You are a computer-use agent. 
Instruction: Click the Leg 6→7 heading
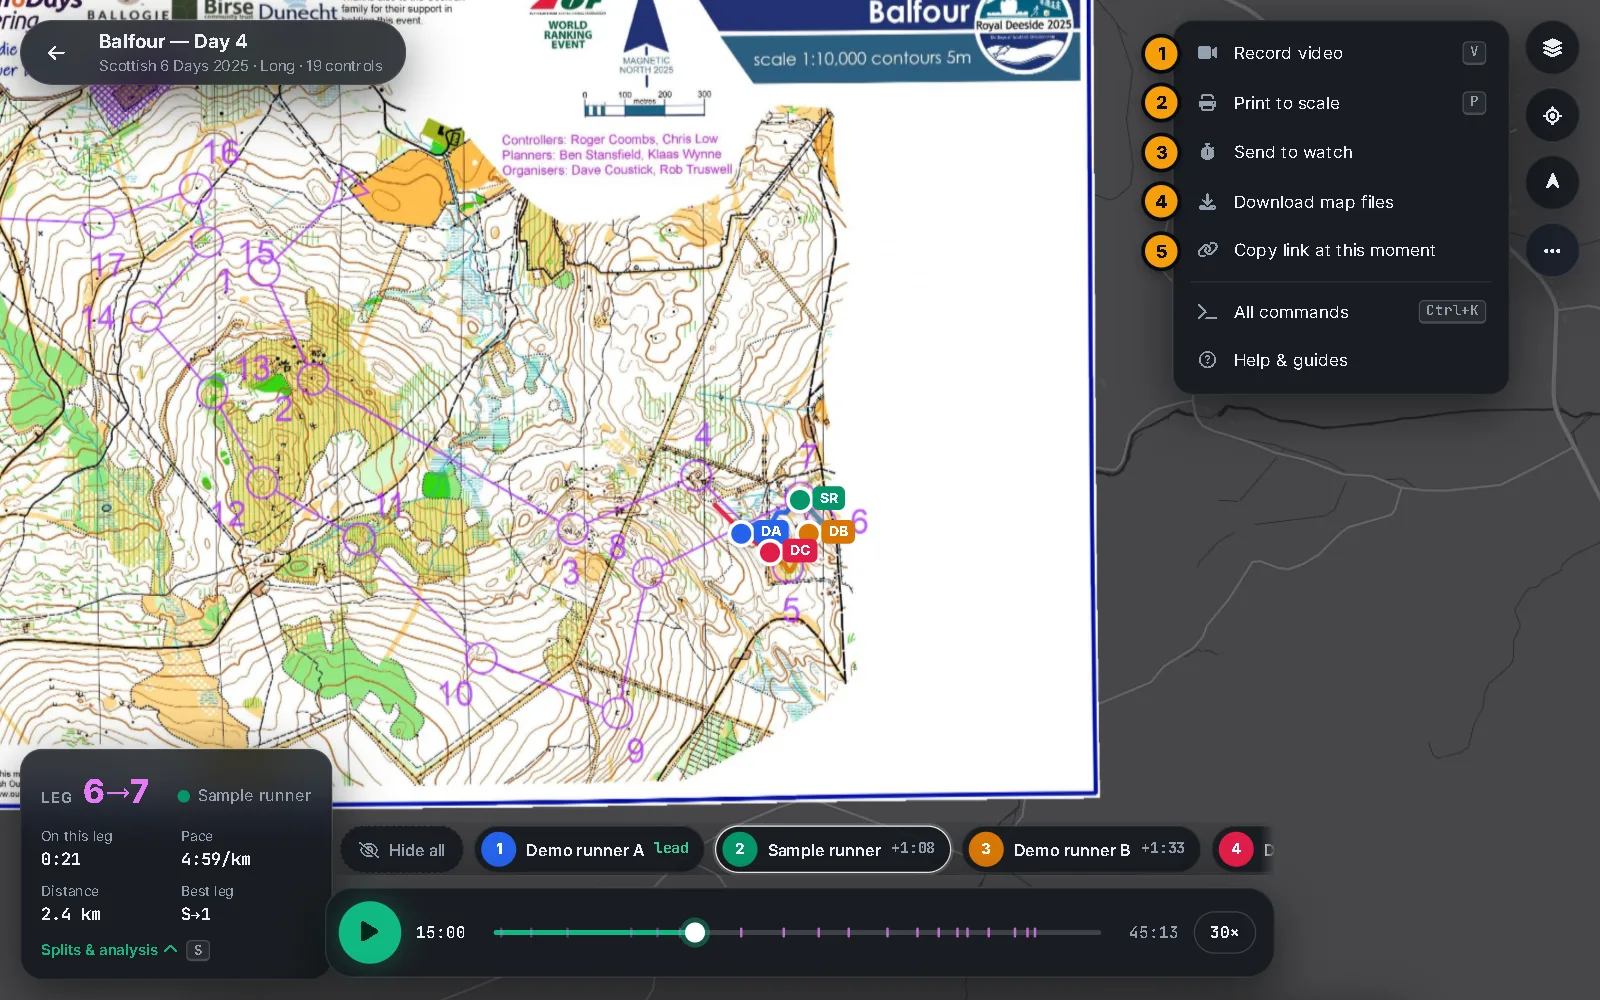[95, 793]
